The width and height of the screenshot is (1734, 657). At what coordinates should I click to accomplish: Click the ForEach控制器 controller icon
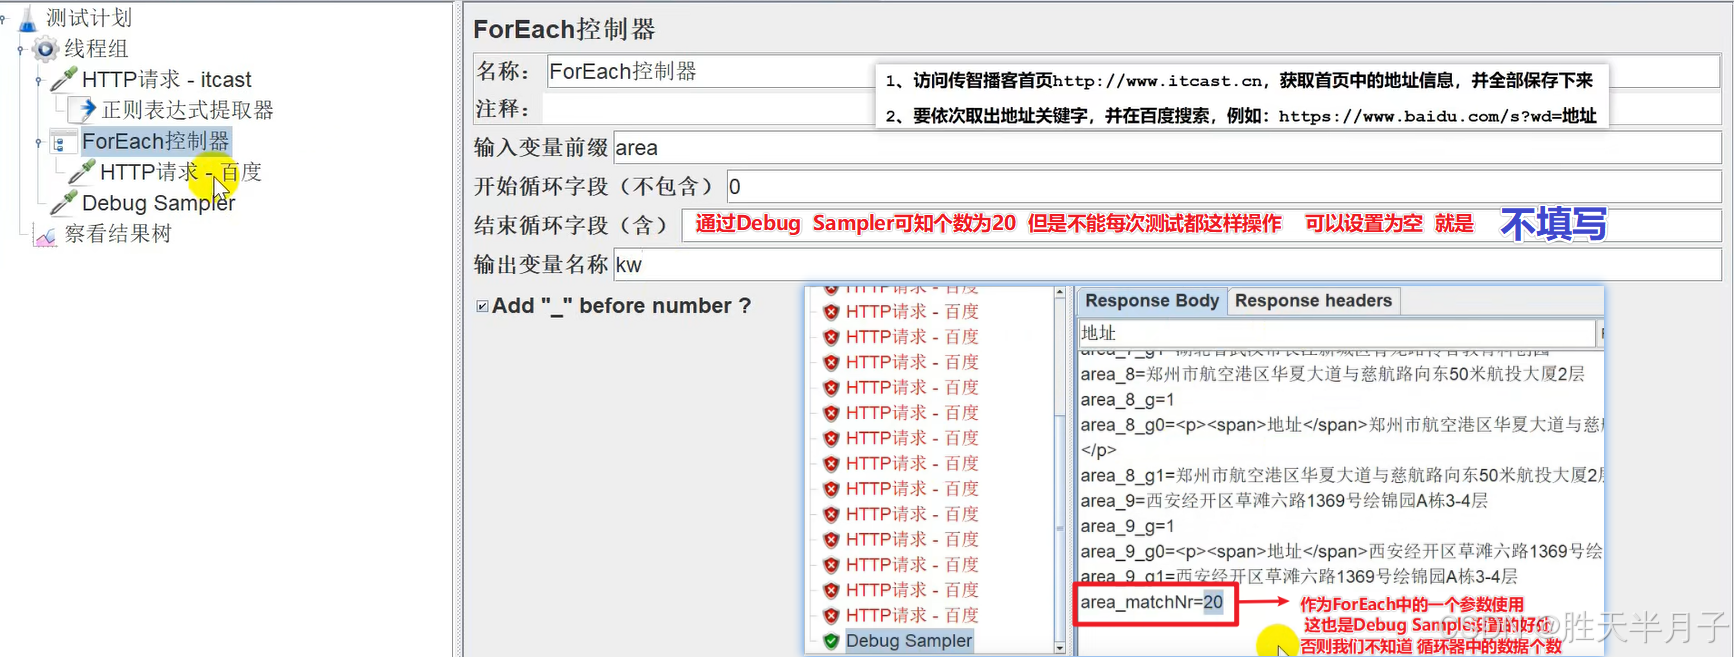point(63,142)
